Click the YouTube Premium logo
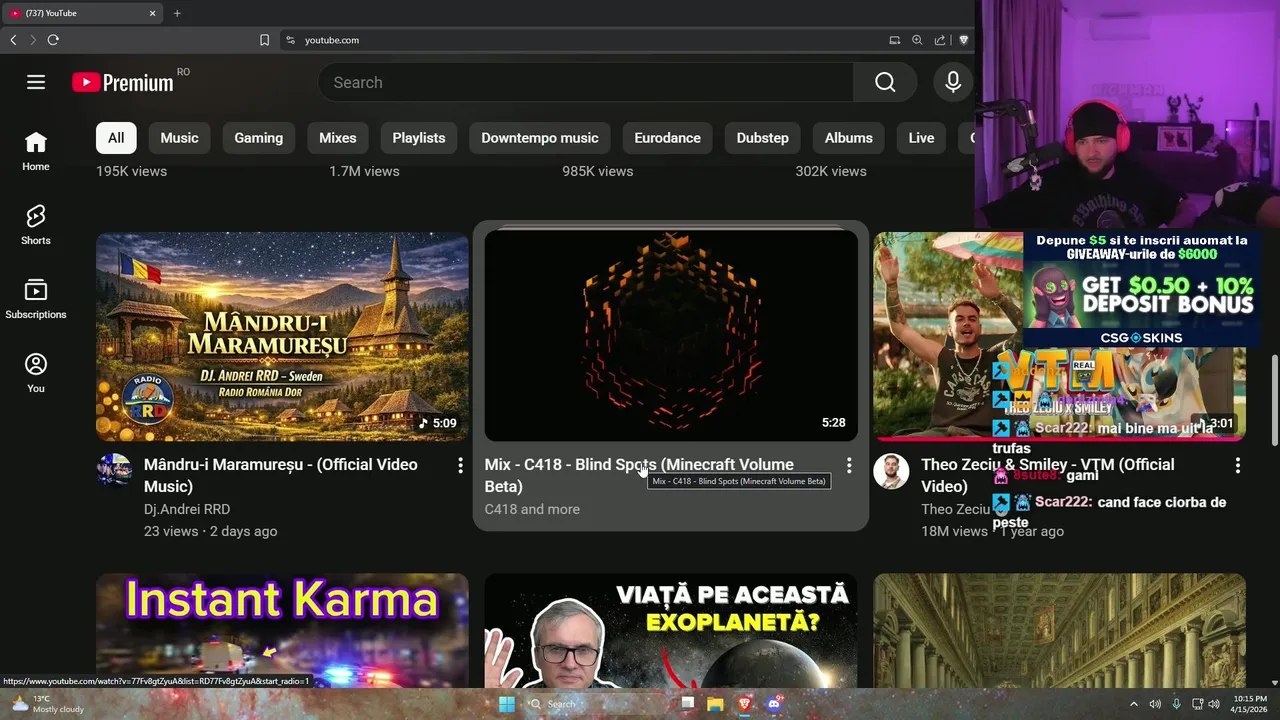 point(123,83)
